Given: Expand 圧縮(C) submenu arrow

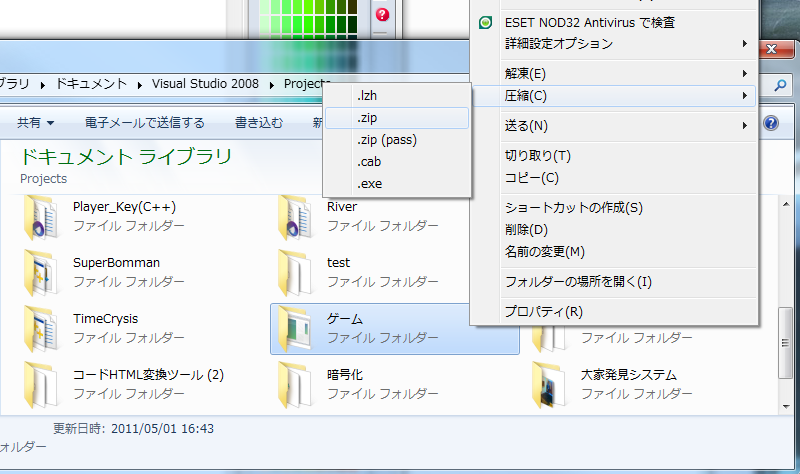Looking at the screenshot, I should tap(745, 95).
